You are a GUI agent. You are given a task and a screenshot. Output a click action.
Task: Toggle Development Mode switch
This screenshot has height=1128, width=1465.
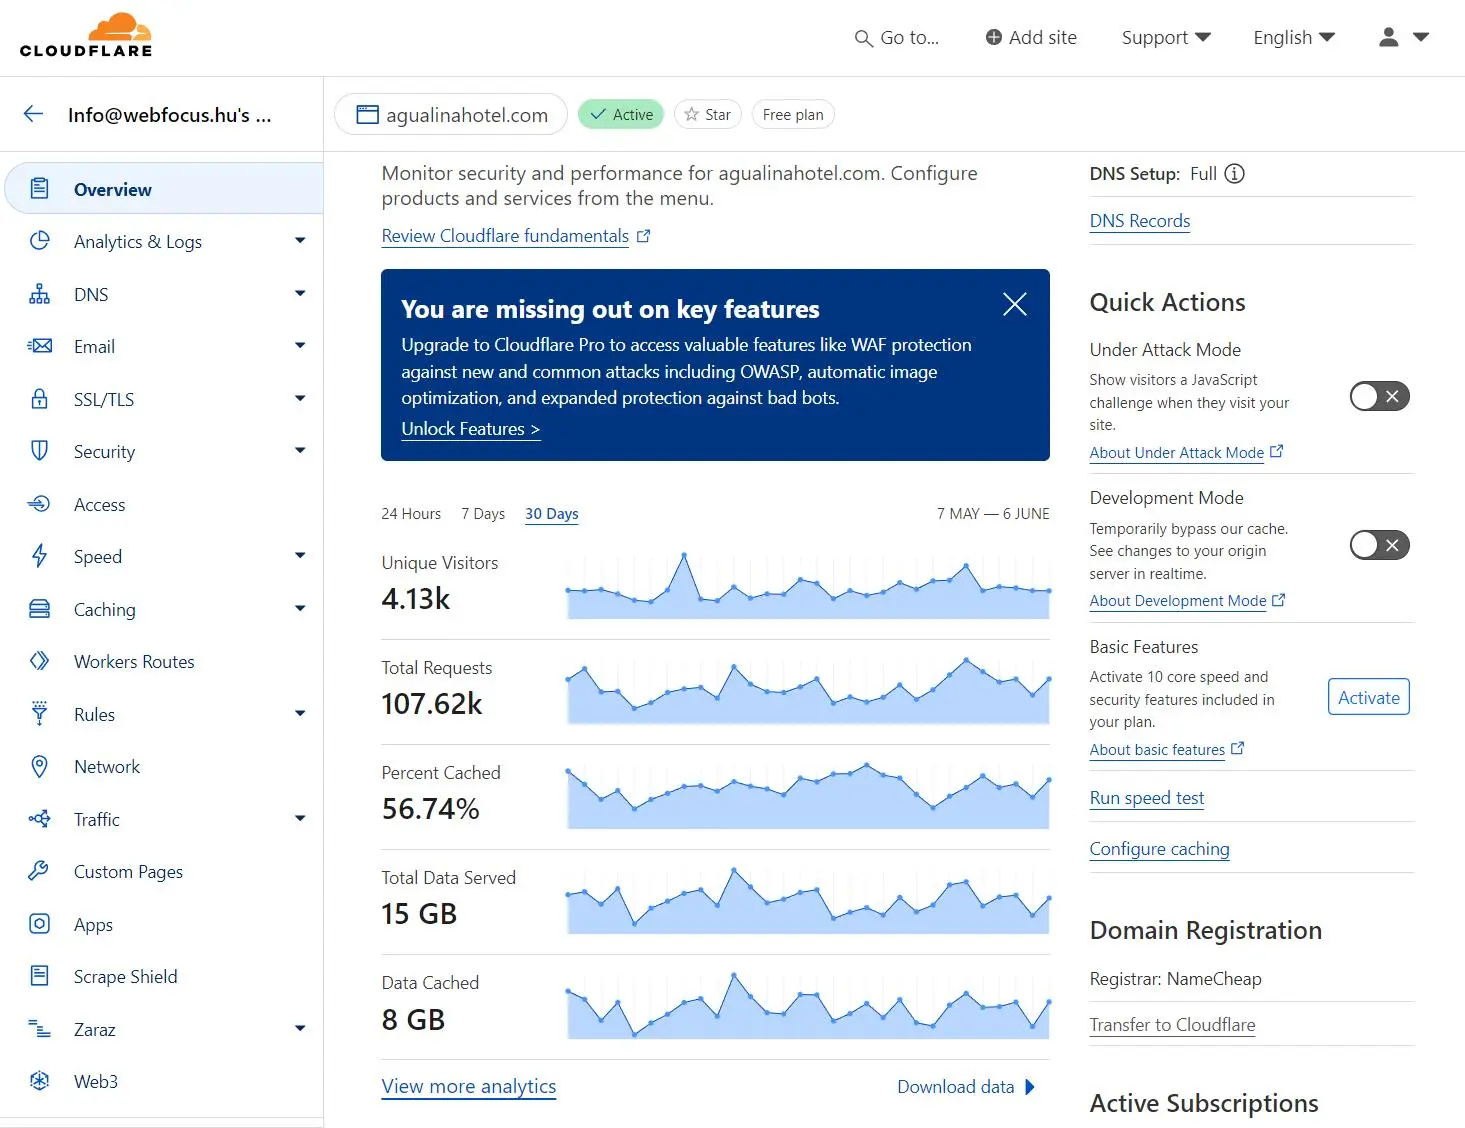pyautogui.click(x=1380, y=545)
